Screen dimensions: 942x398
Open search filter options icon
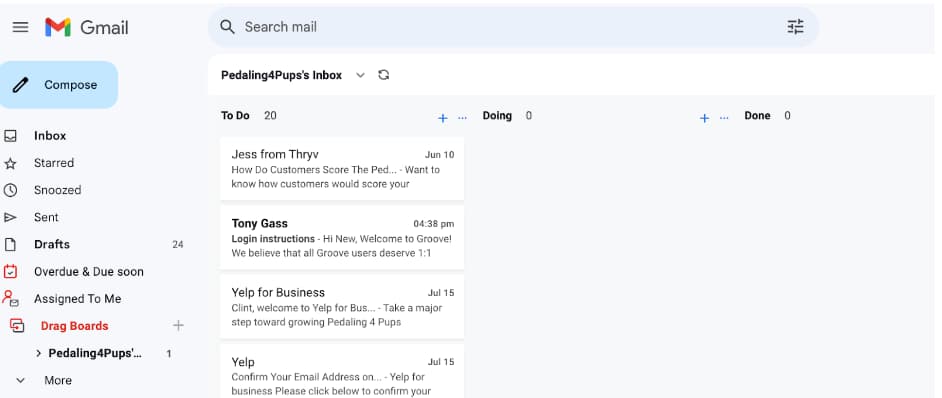point(795,27)
